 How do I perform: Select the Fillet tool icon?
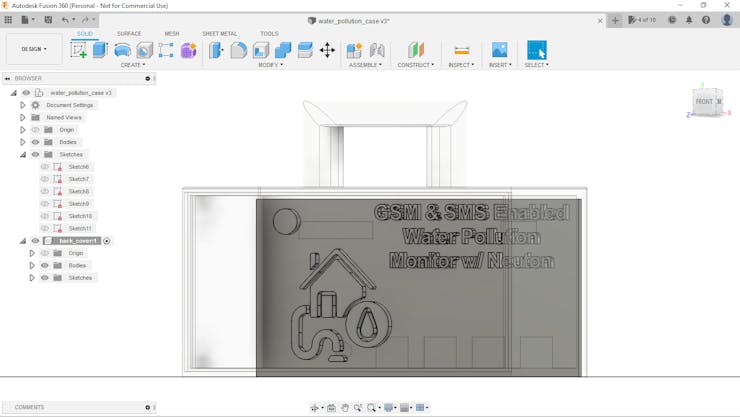[x=238, y=50]
